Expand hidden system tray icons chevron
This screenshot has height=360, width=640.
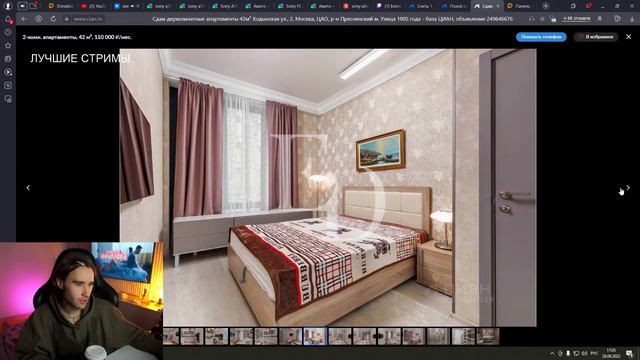coord(552,353)
